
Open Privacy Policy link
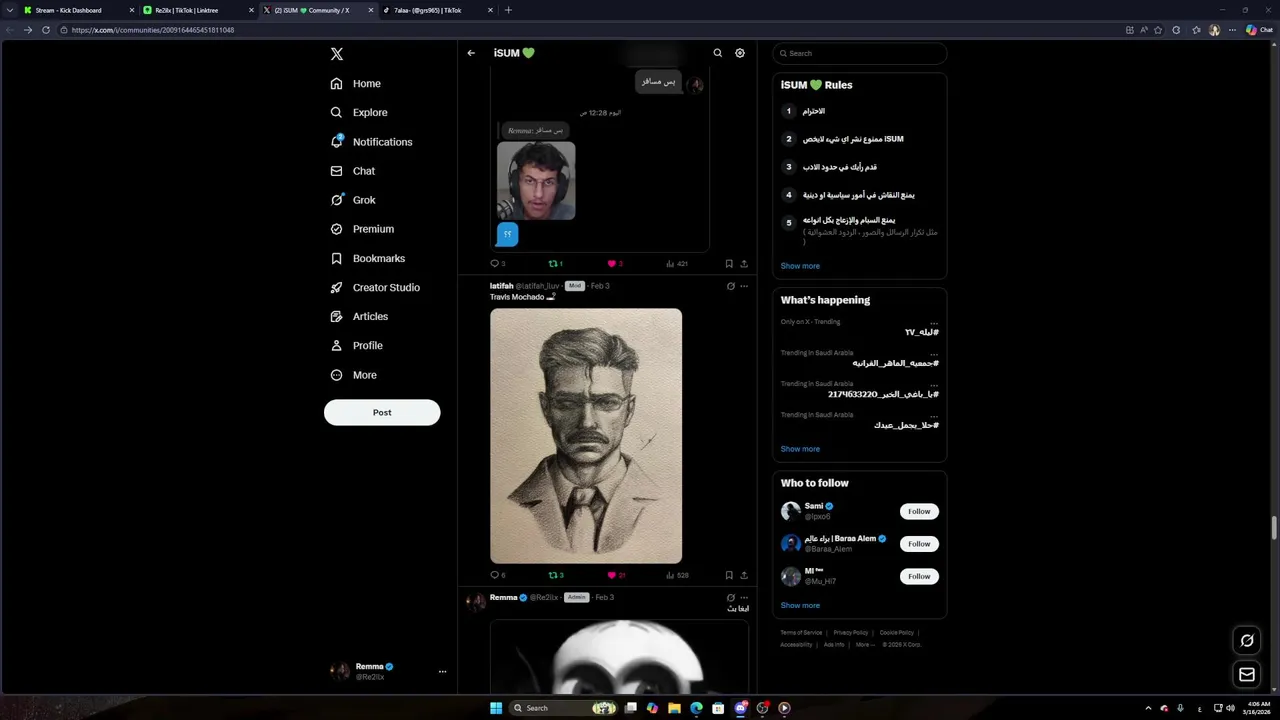click(x=851, y=633)
